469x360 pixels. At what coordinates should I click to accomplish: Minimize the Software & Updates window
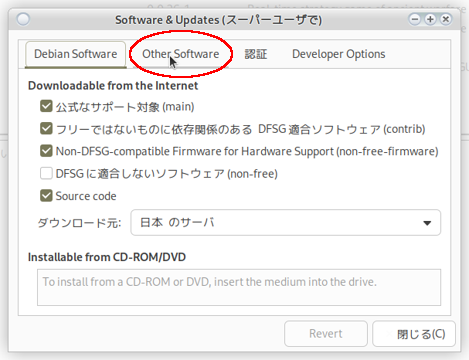(415, 19)
